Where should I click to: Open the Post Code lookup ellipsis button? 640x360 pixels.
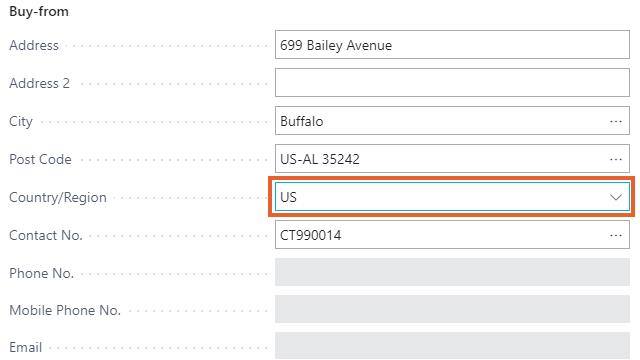click(616, 159)
